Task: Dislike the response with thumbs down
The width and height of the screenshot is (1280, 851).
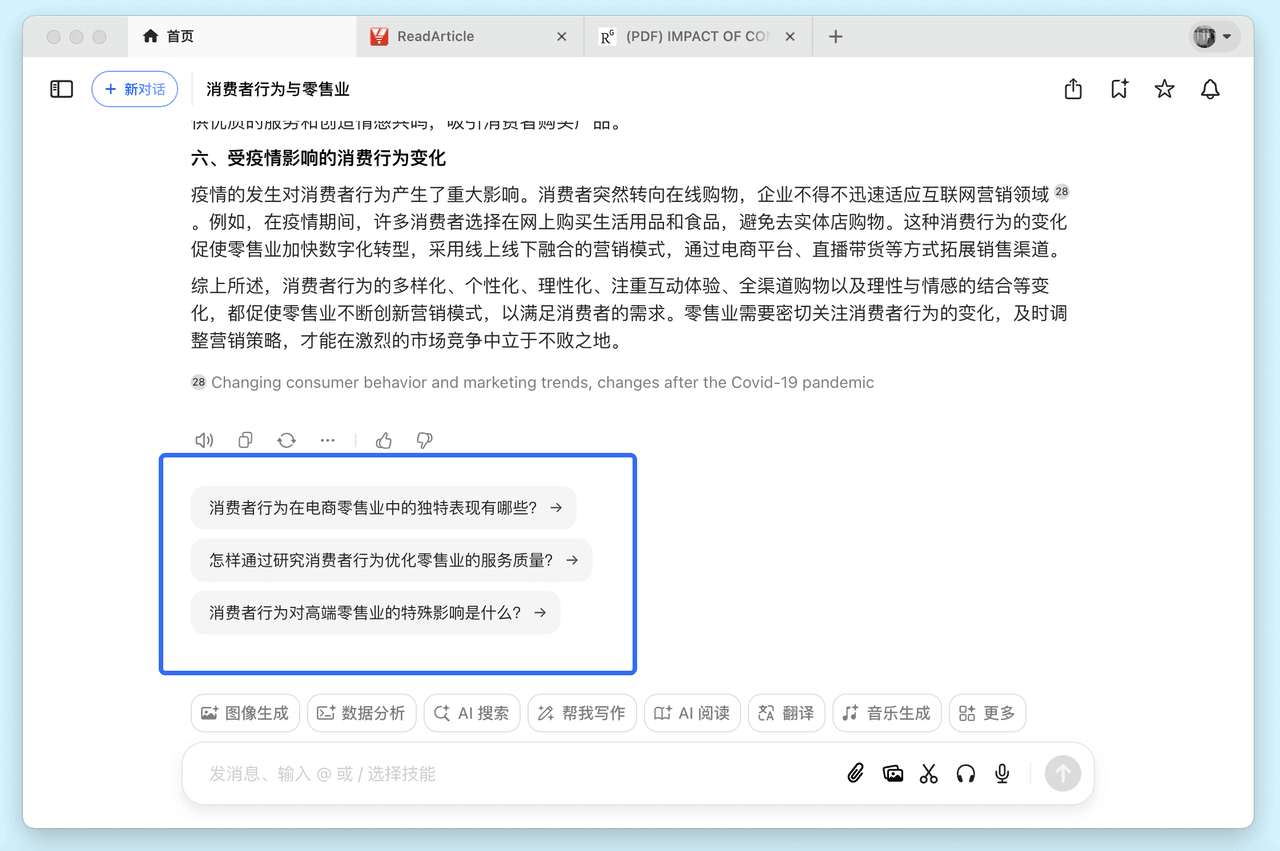Action: tap(424, 440)
